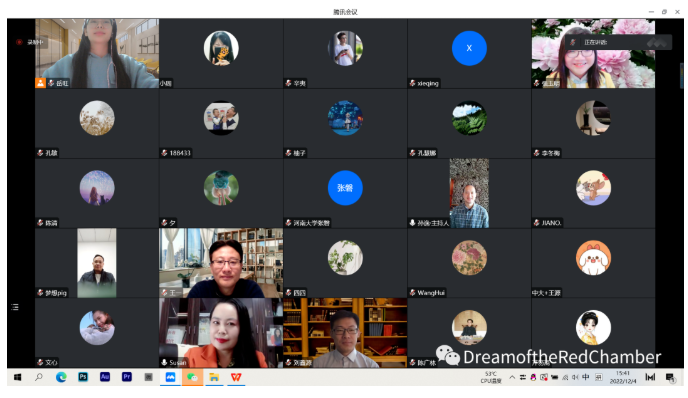Toggle the microphone icon on Susan's tile
The image size is (688, 398).
point(164,362)
